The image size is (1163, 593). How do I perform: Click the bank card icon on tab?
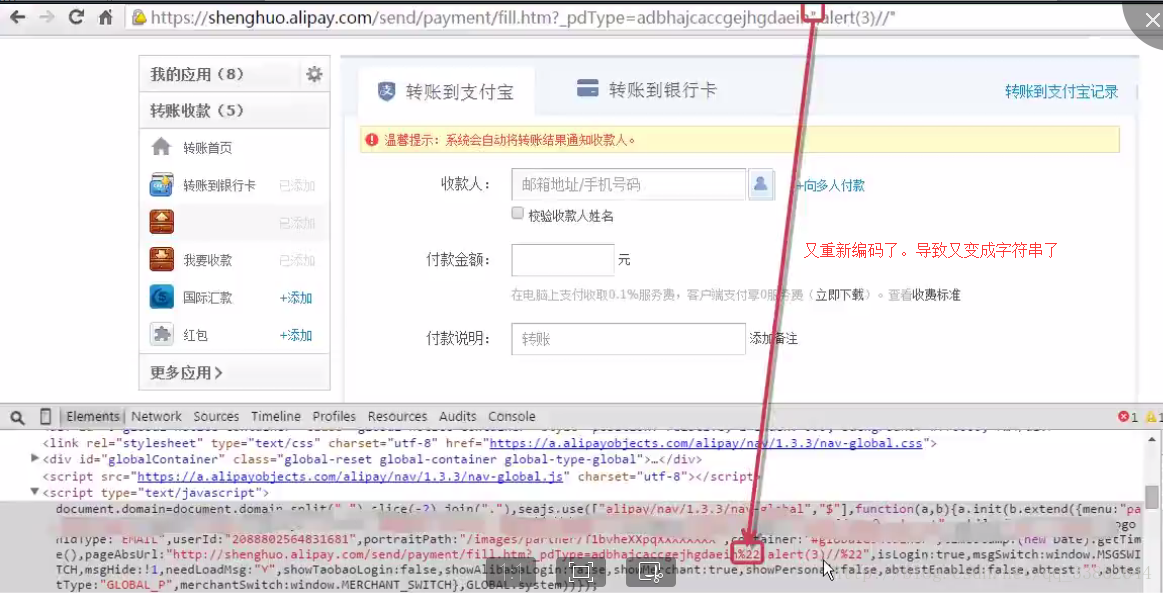tap(587, 88)
